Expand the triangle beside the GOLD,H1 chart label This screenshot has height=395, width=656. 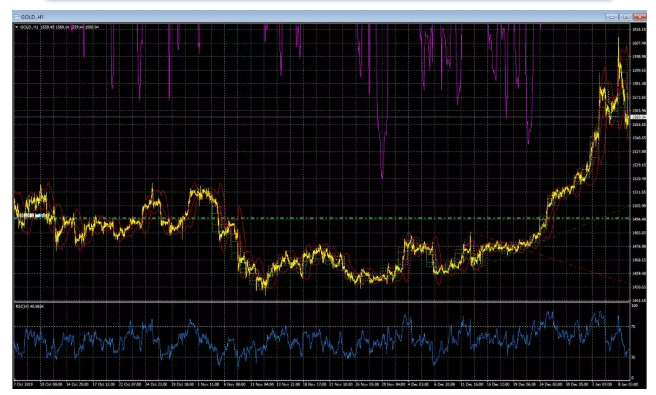point(16,27)
